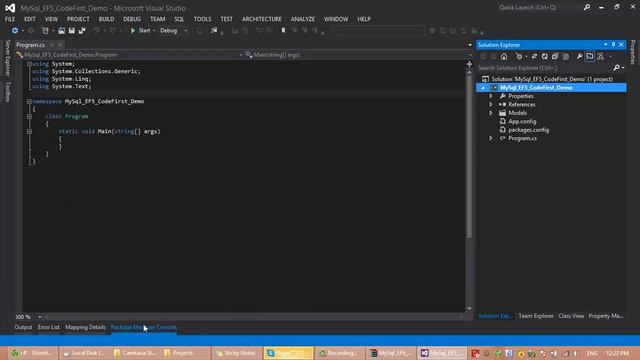Open the HELP menu
The width and height of the screenshot is (640, 360).
point(364,19)
